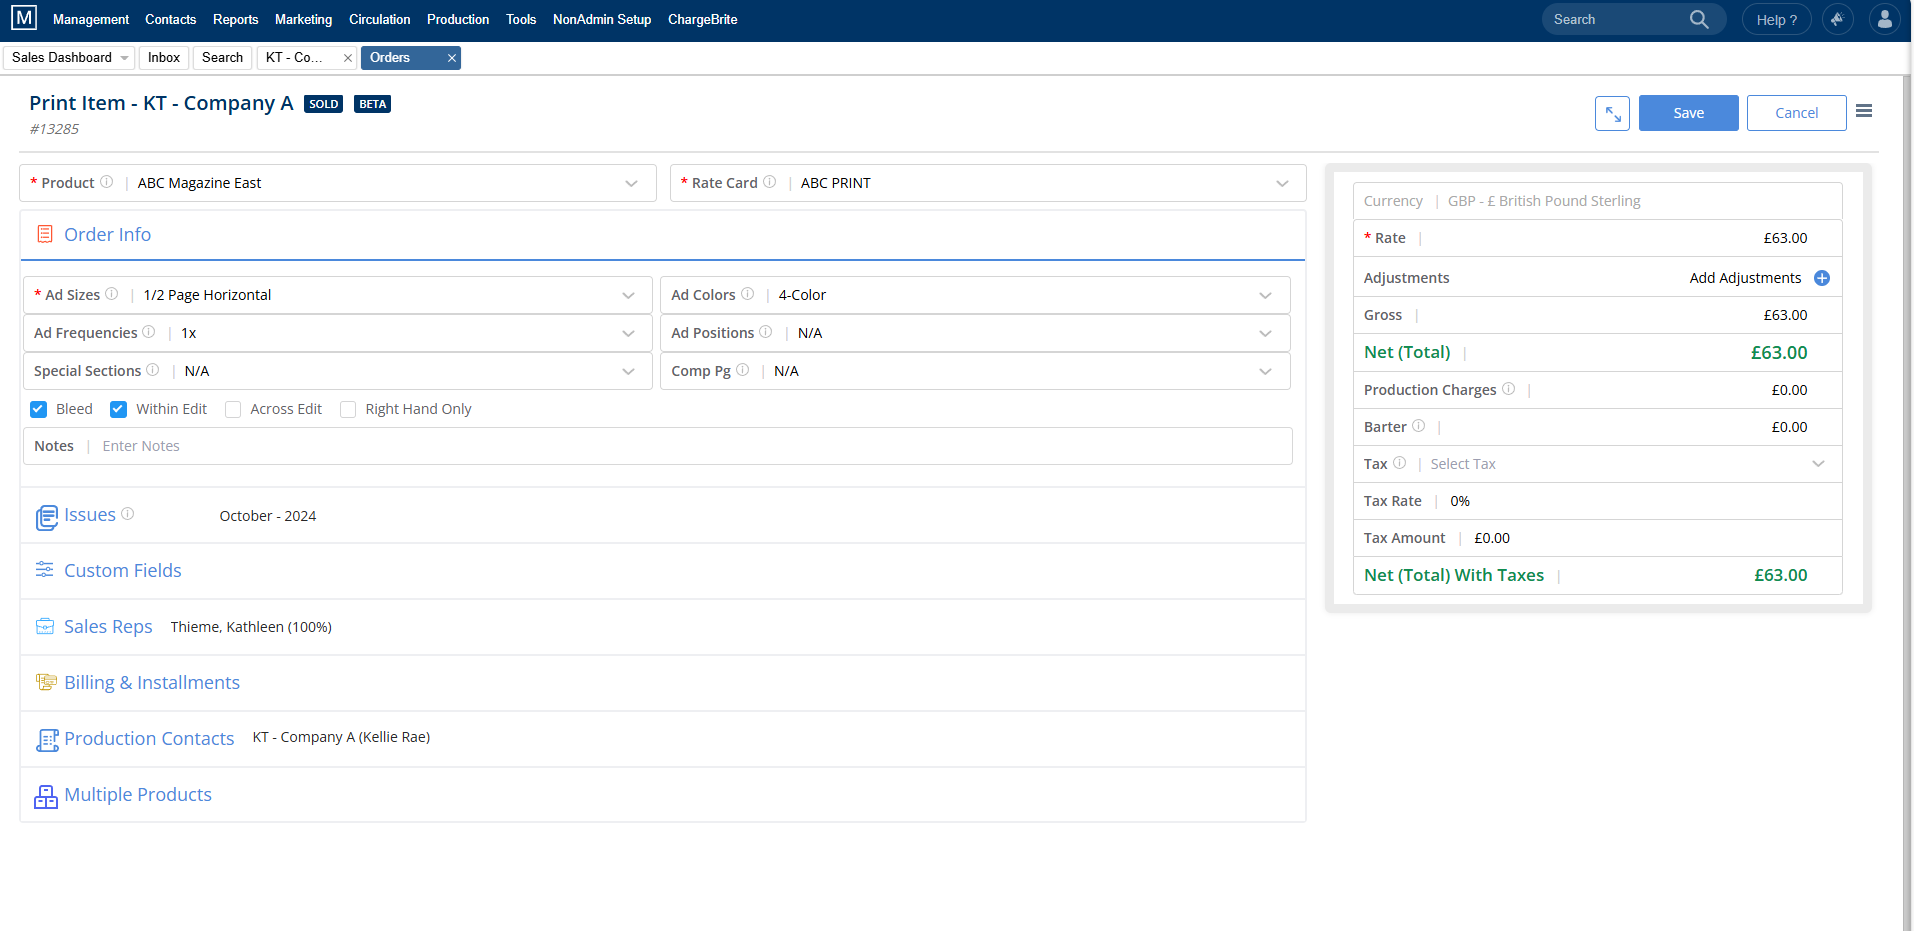Open the Select Tax dropdown
Image resolution: width=1914 pixels, height=931 pixels.
pos(1818,464)
